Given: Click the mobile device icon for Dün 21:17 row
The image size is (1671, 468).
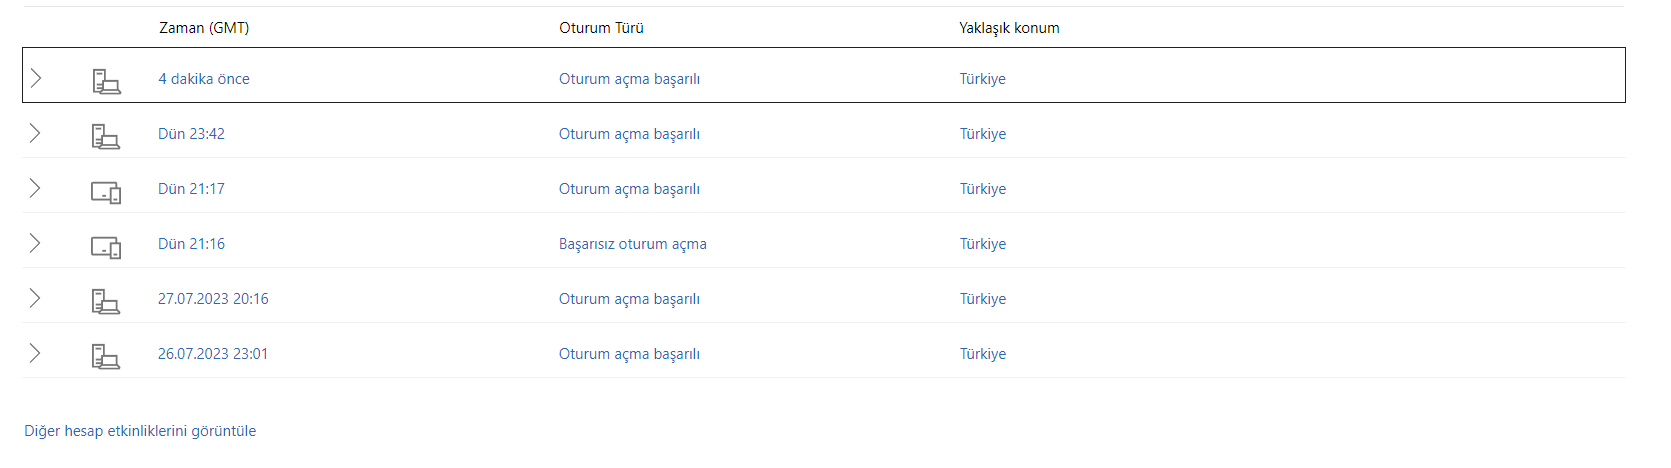Looking at the screenshot, I should coord(106,192).
